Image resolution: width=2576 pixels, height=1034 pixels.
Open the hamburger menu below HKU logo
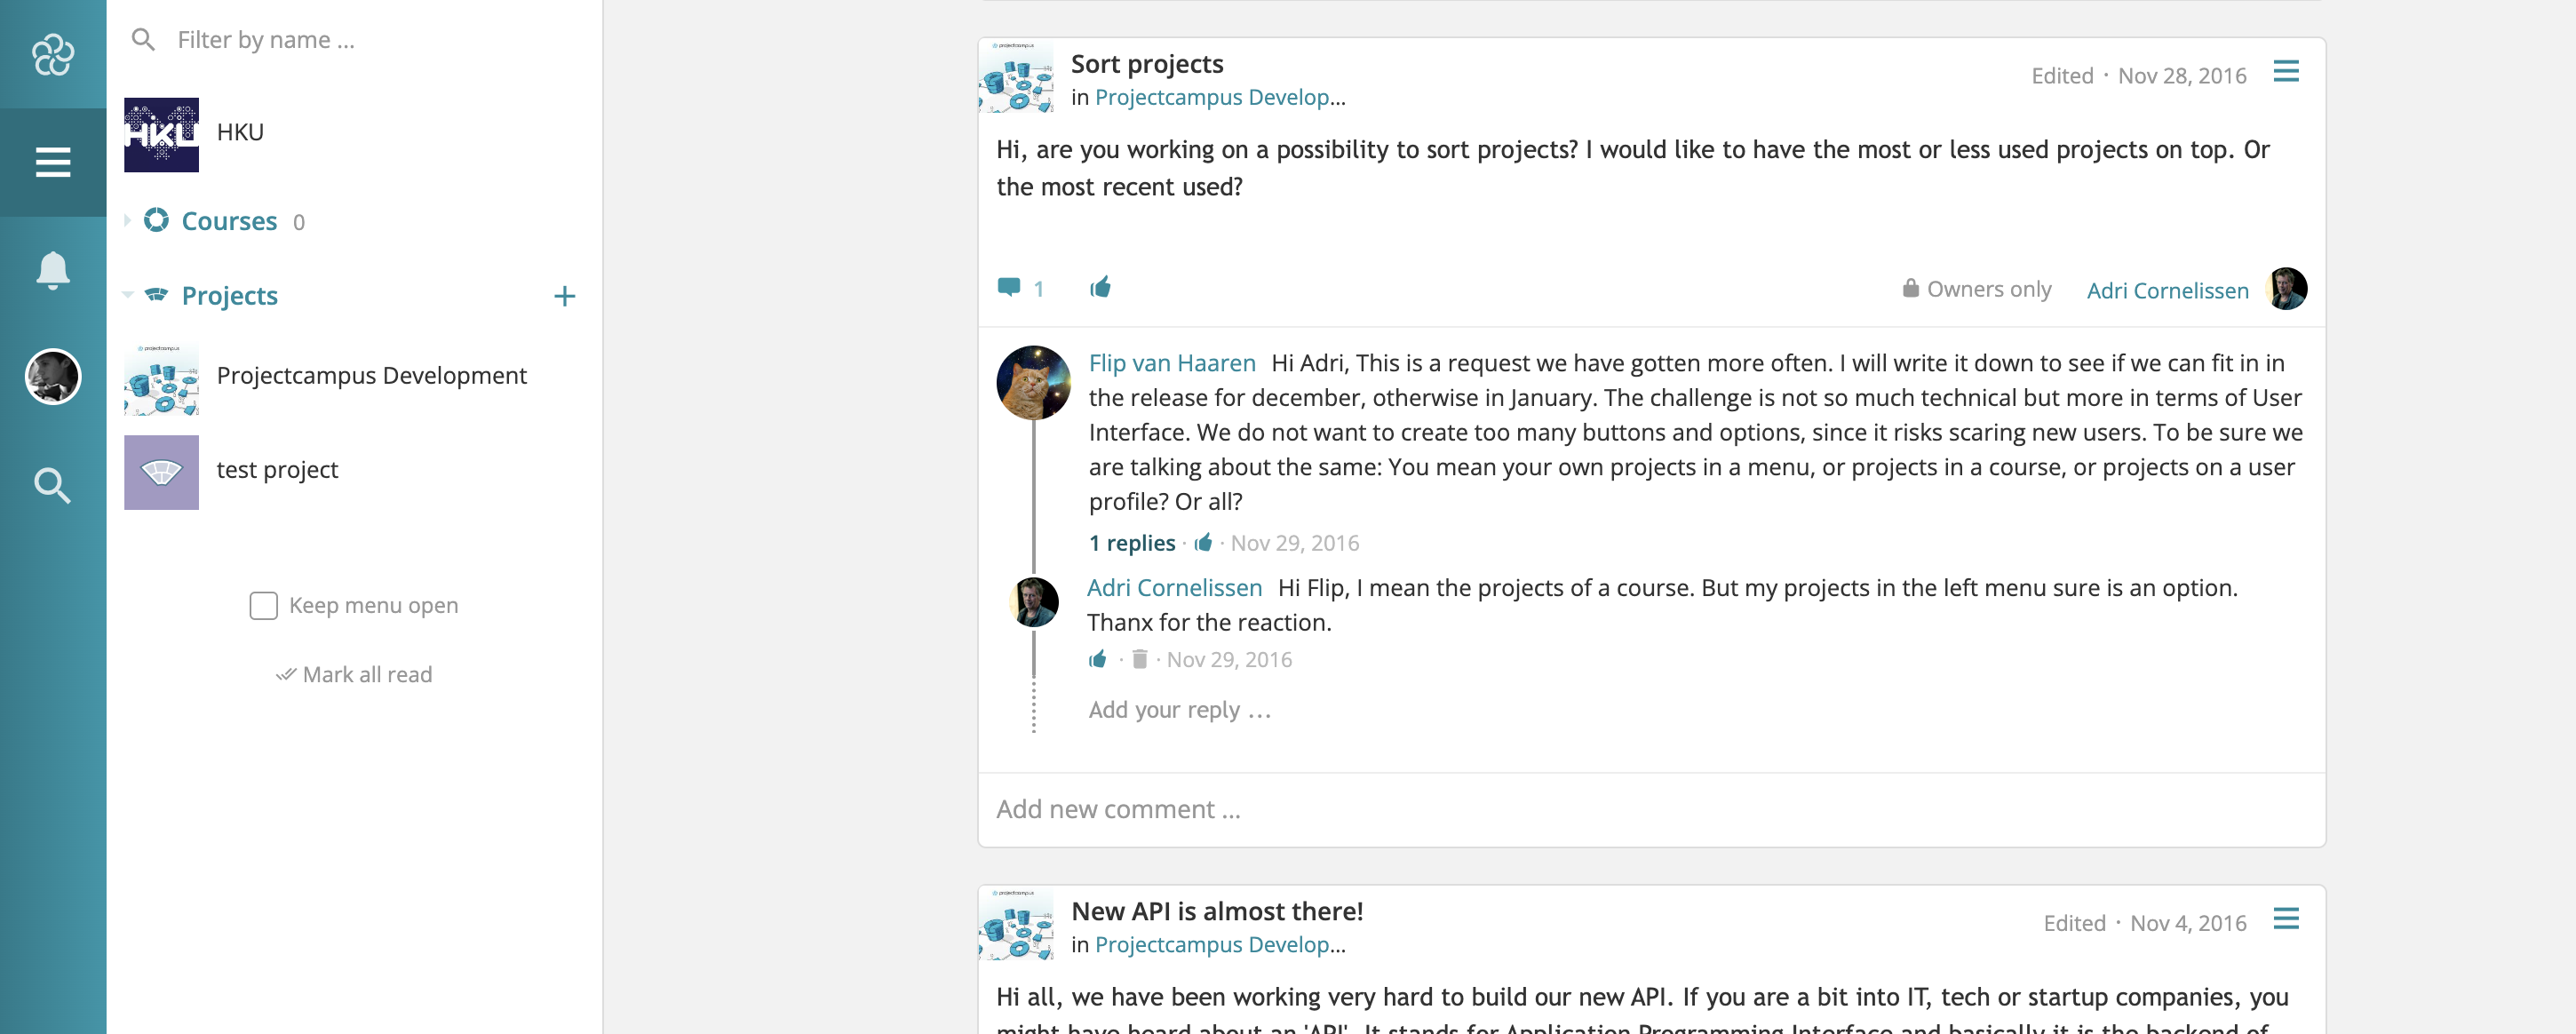pyautogui.click(x=52, y=163)
